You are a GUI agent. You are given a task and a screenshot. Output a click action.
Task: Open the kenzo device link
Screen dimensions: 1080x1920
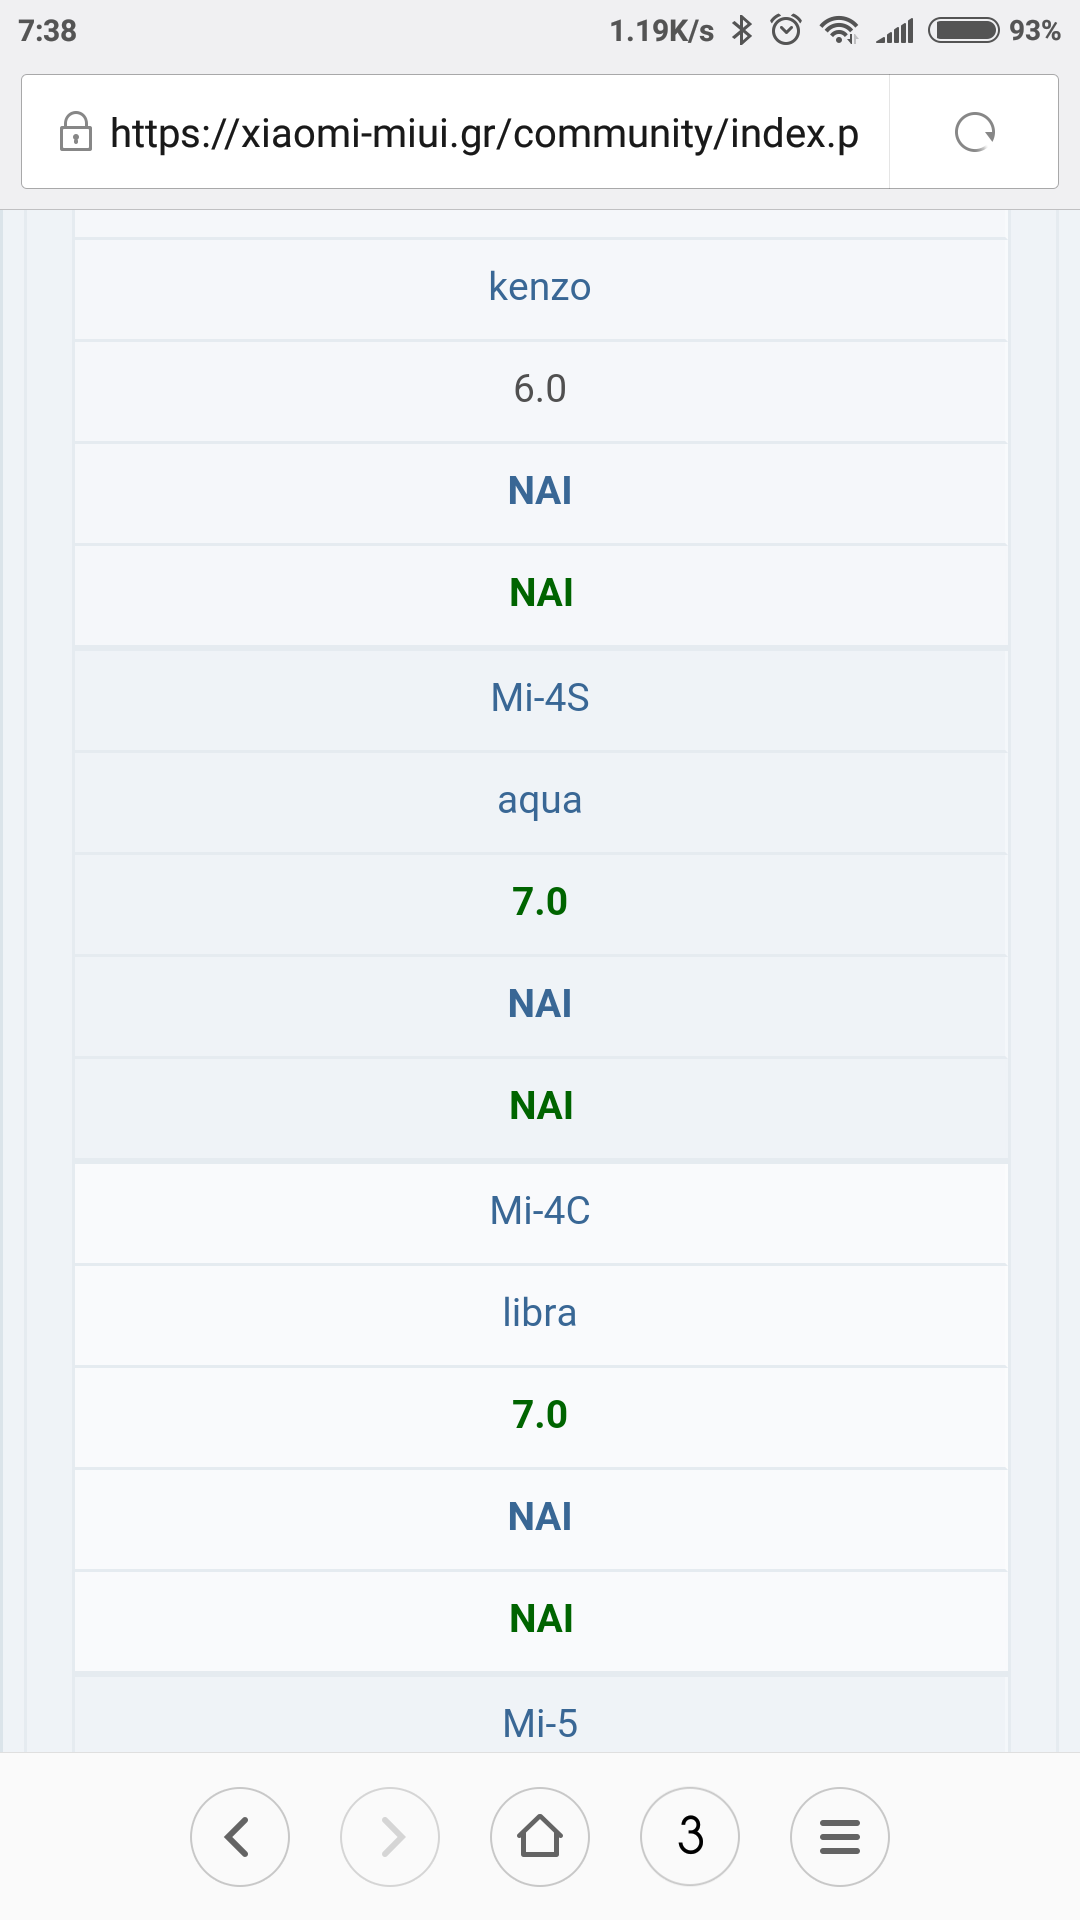[540, 287]
